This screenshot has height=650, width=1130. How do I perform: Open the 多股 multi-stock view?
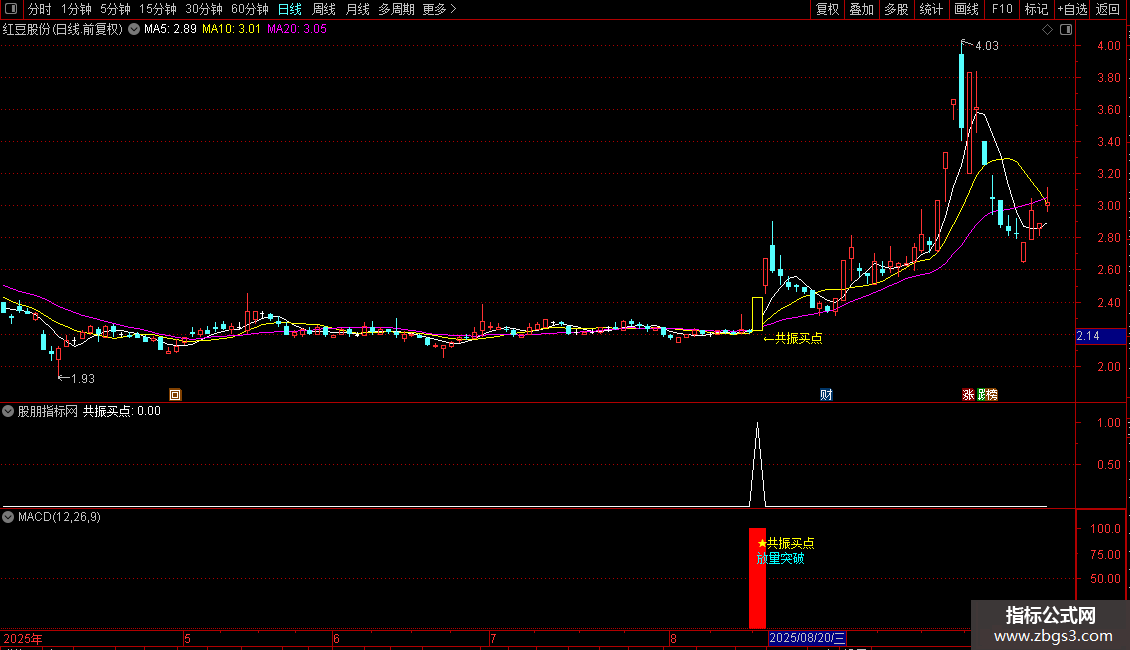[896, 9]
